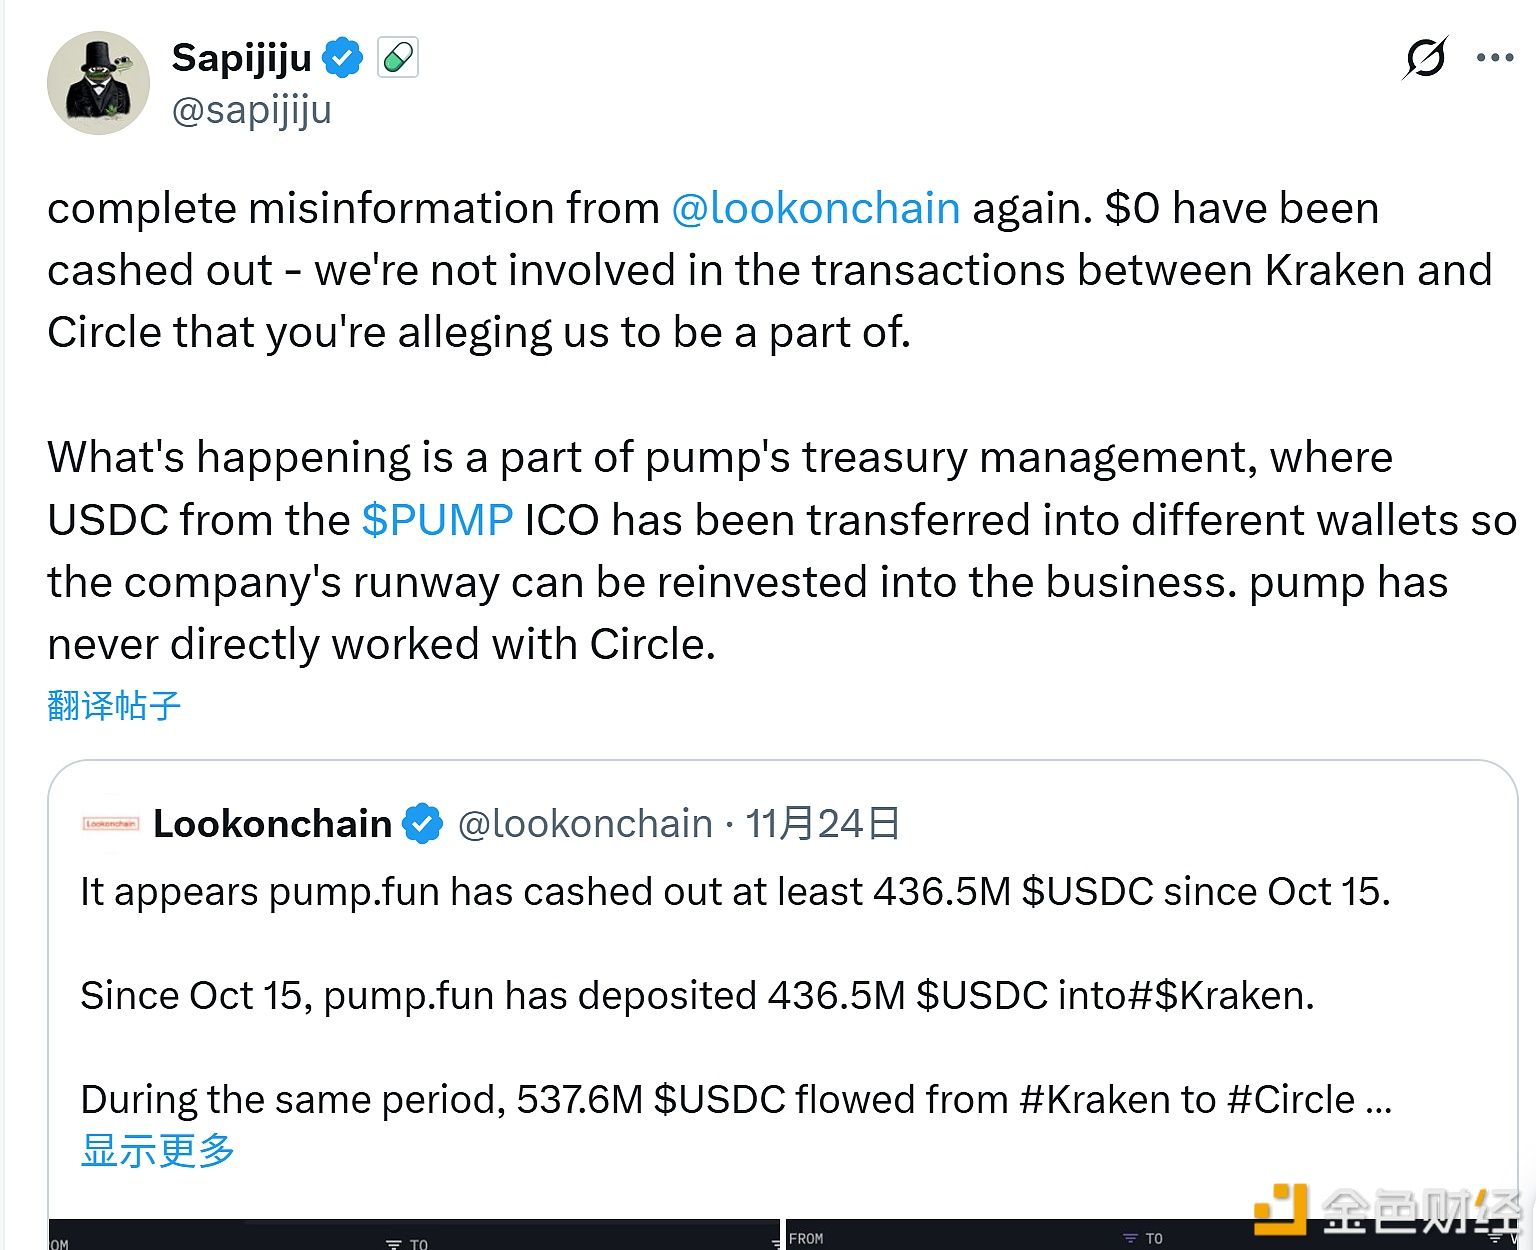The width and height of the screenshot is (1536, 1250).
Task: Open the three-dot More options menu
Action: 1495,58
